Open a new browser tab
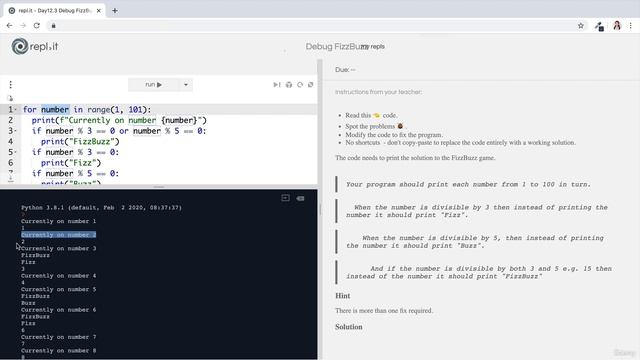This screenshot has width=640, height=360. pos(115,11)
